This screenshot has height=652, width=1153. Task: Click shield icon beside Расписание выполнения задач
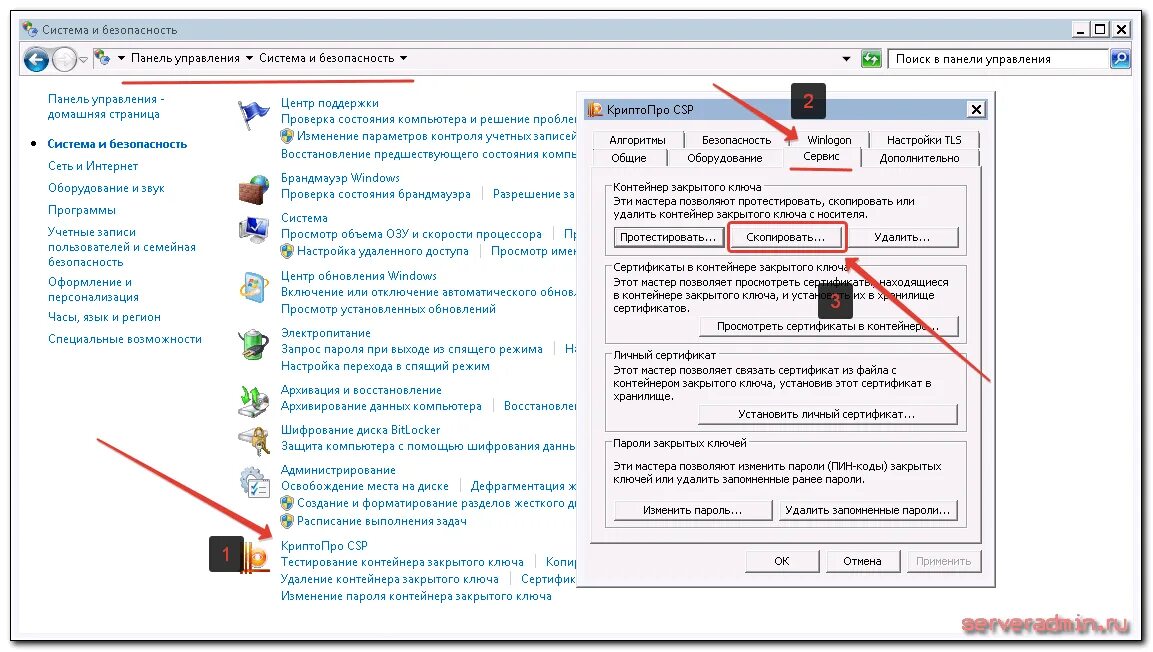(288, 521)
